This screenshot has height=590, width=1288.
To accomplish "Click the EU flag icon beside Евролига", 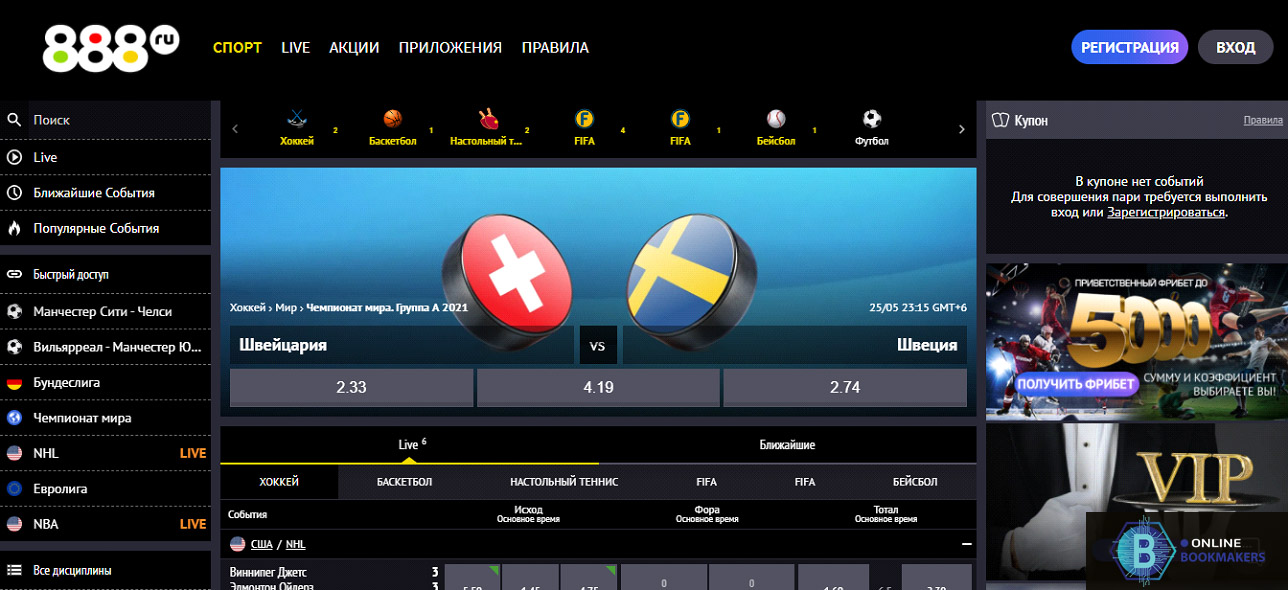I will (x=14, y=489).
